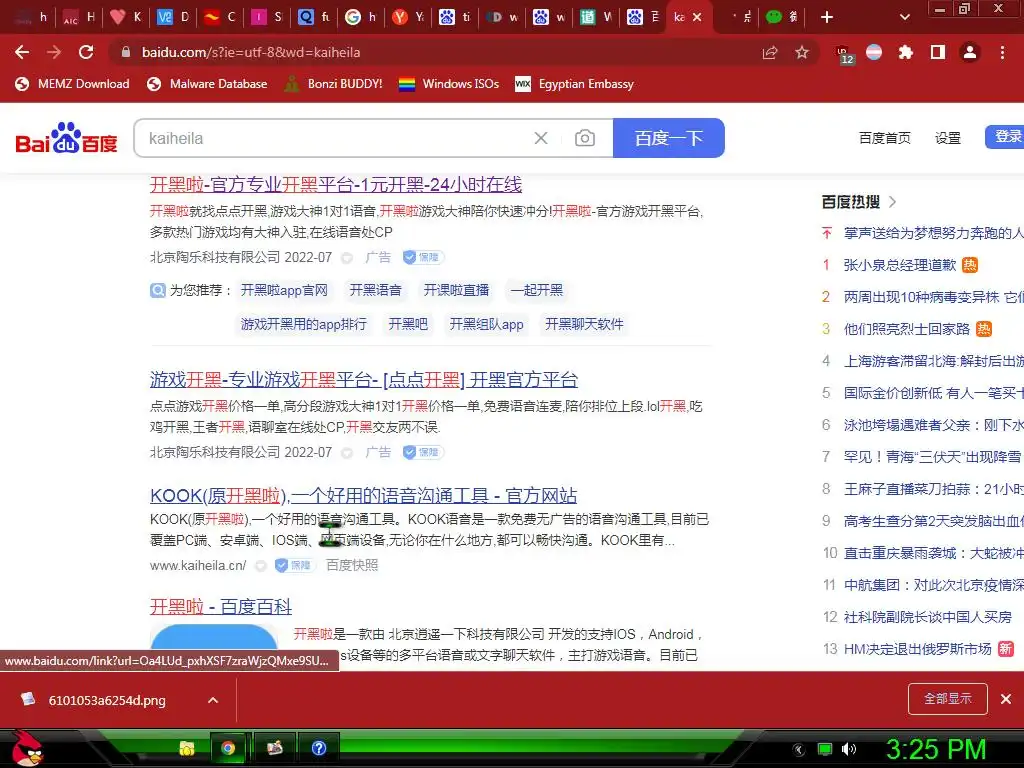The width and height of the screenshot is (1024, 768).
Task: Open the 百度首页 link
Action: coord(884,138)
